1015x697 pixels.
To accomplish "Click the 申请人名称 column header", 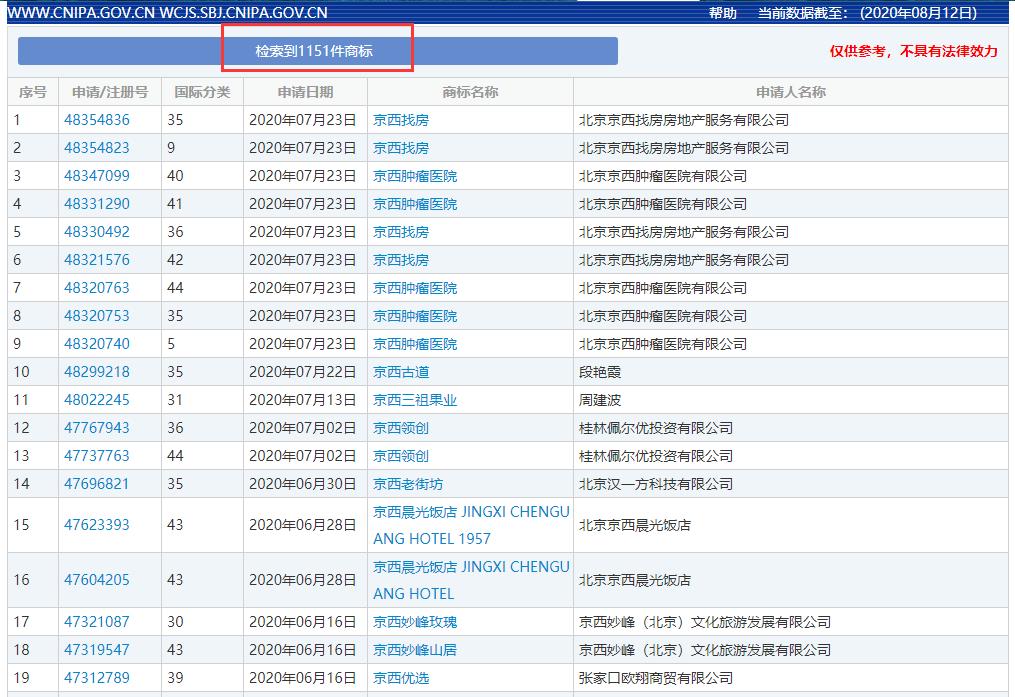I will 790,92.
